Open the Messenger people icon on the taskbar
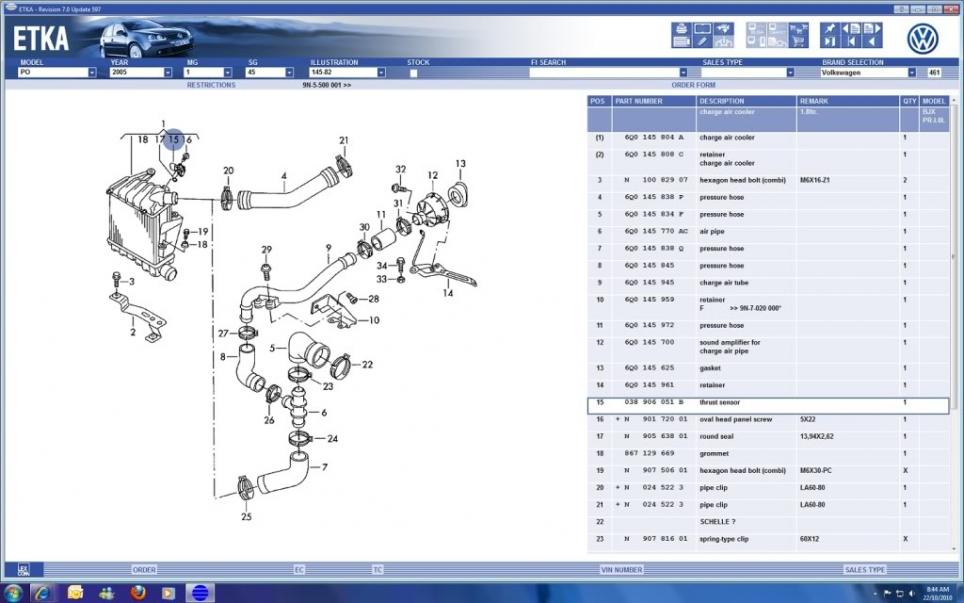964x603 pixels. 106,593
